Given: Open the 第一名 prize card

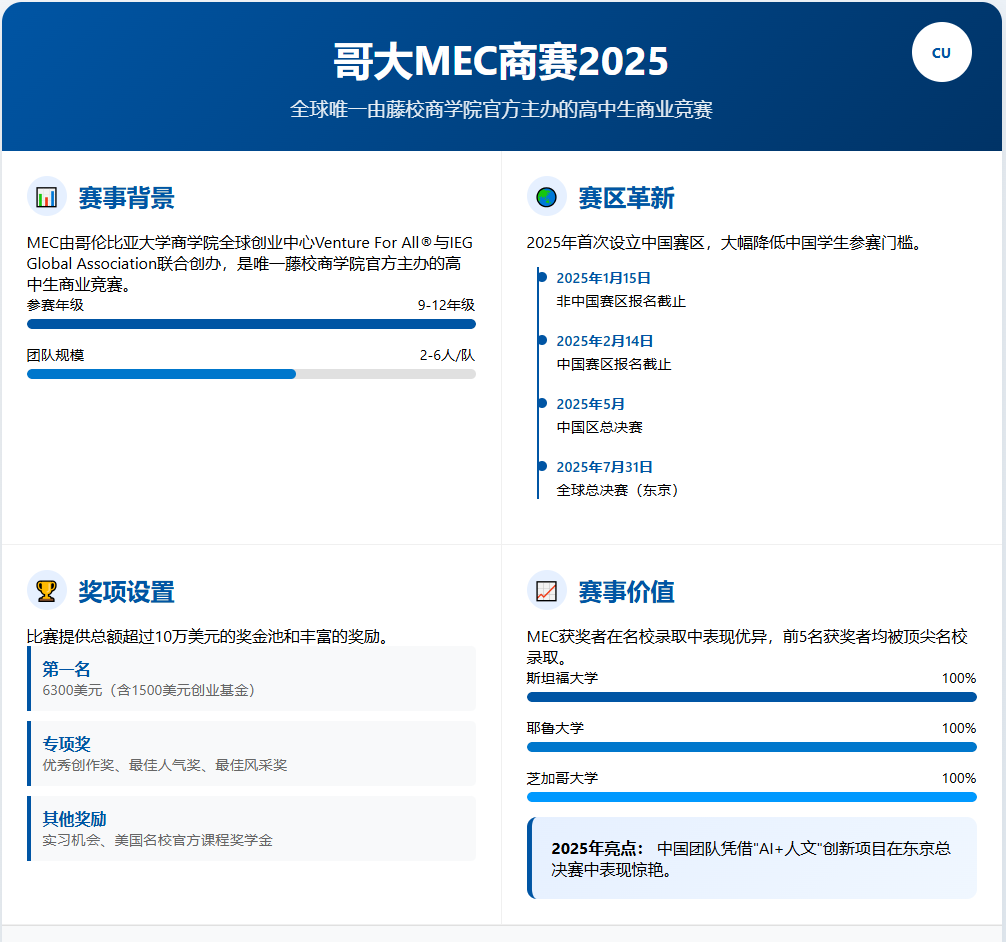Looking at the screenshot, I should [x=252, y=679].
